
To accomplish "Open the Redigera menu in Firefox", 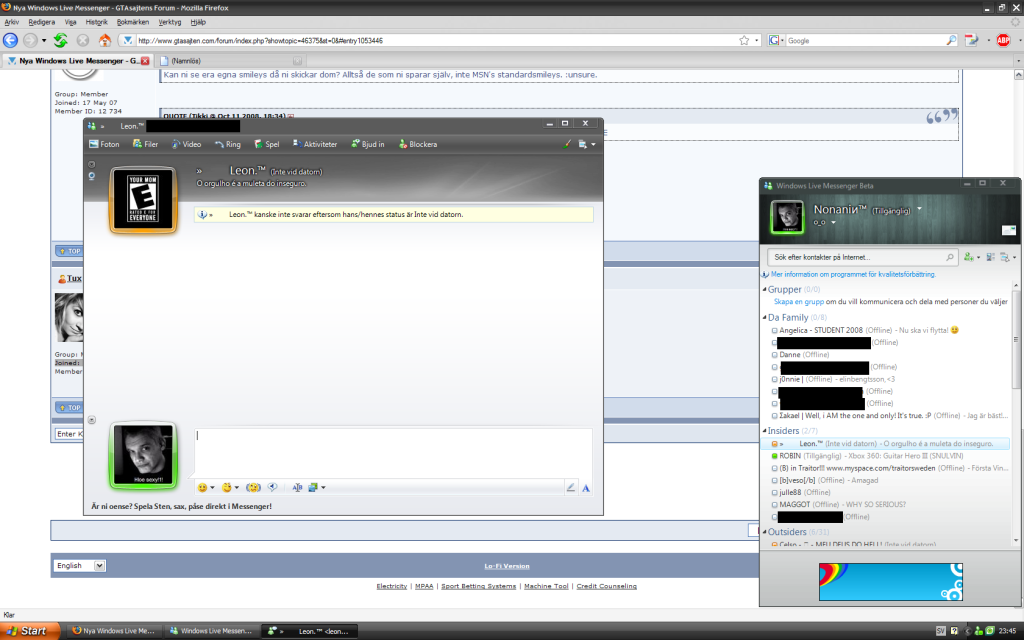I will 42,22.
